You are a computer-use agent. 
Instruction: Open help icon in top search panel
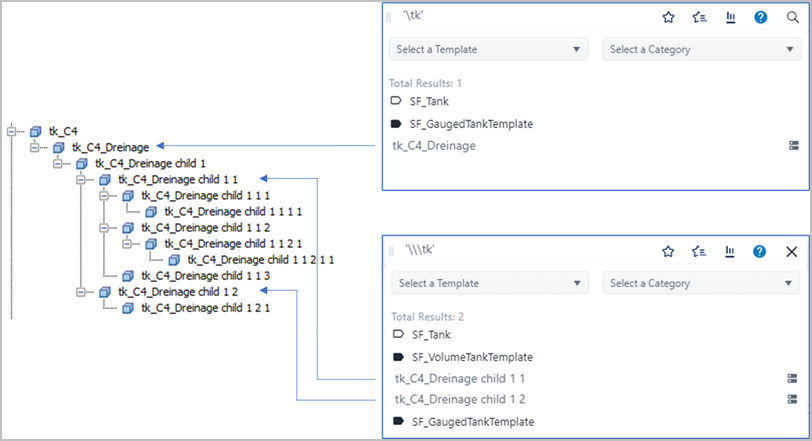tap(761, 17)
